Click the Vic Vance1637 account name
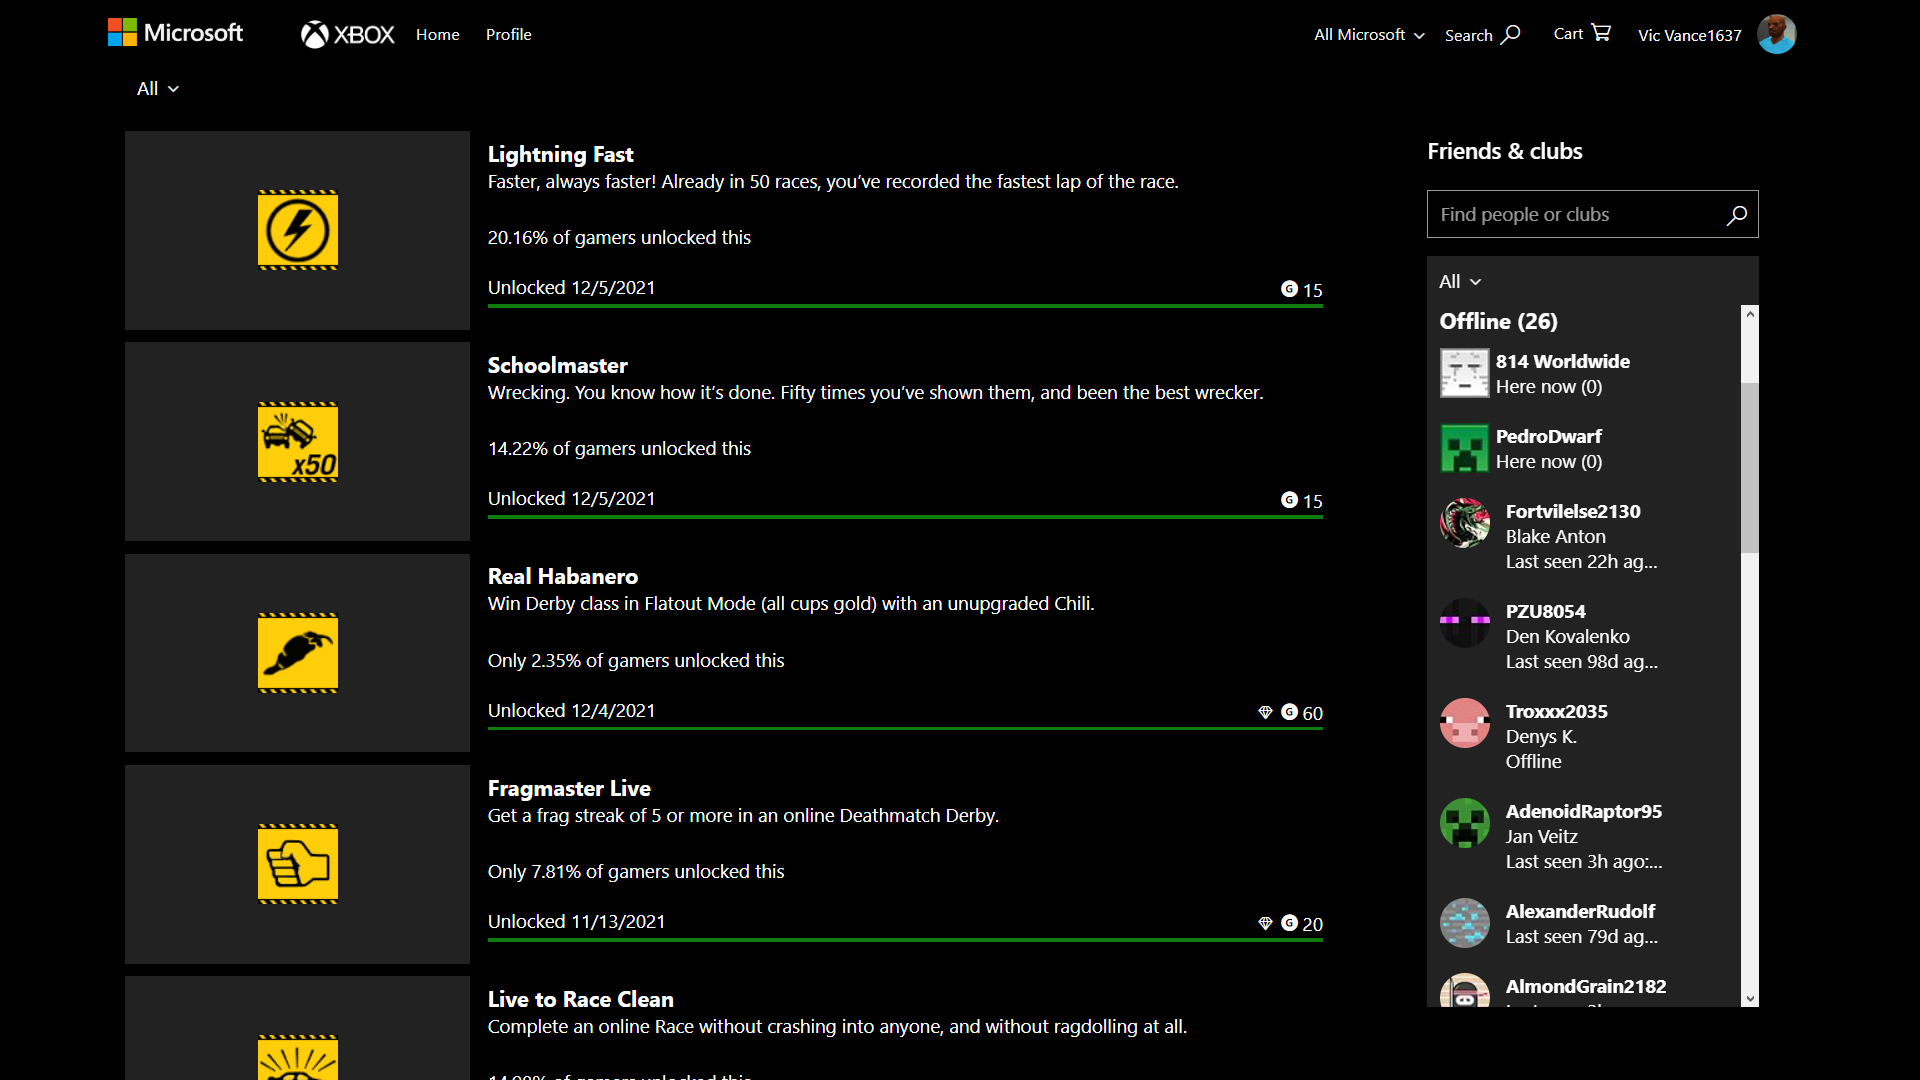The image size is (1920, 1080). (x=1689, y=35)
